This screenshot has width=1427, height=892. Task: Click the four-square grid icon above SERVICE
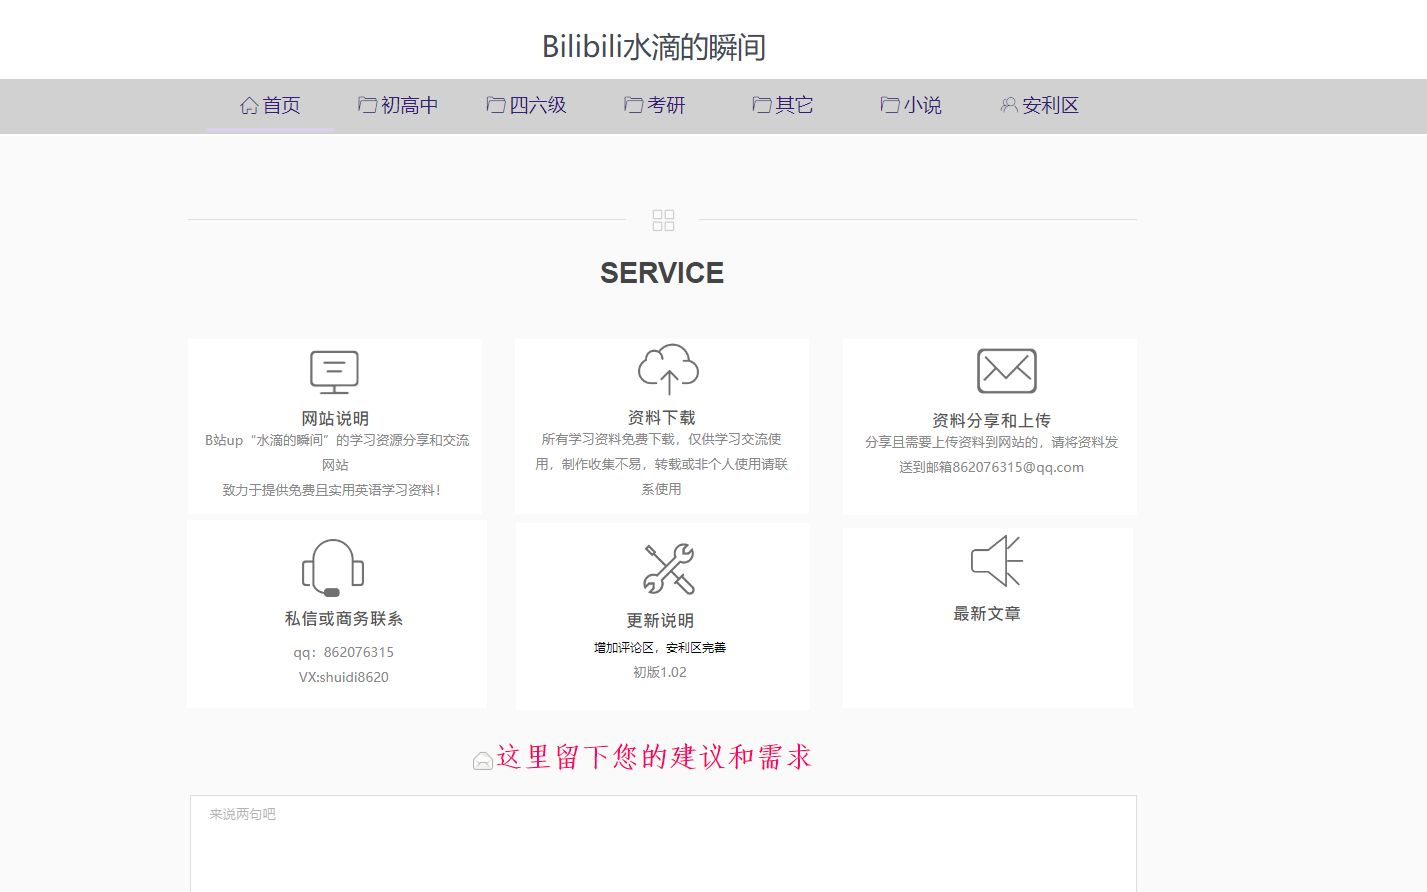[663, 220]
